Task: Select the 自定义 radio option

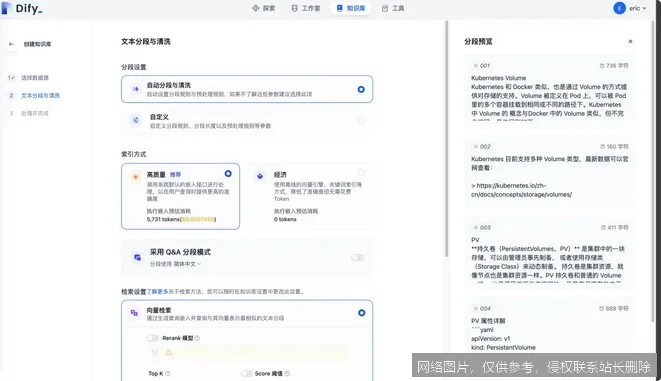Action: [361, 121]
